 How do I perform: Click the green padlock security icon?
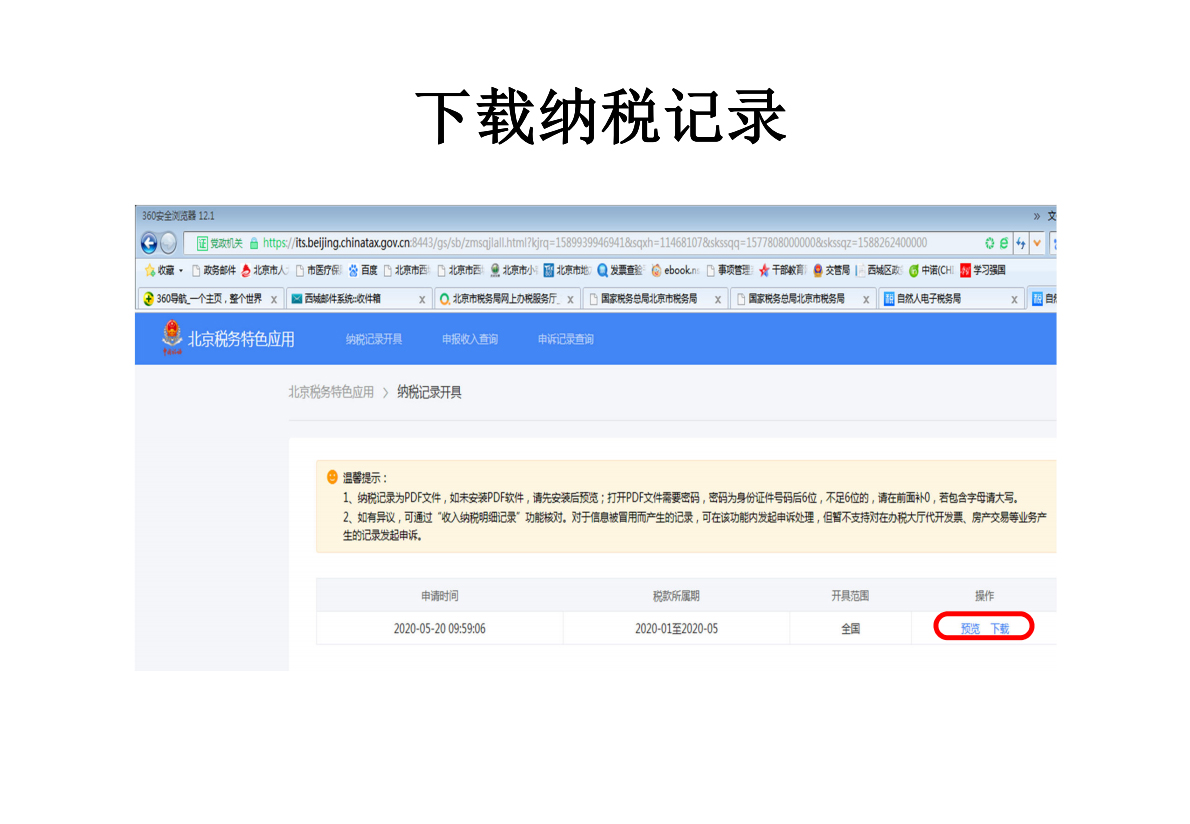click(x=254, y=243)
